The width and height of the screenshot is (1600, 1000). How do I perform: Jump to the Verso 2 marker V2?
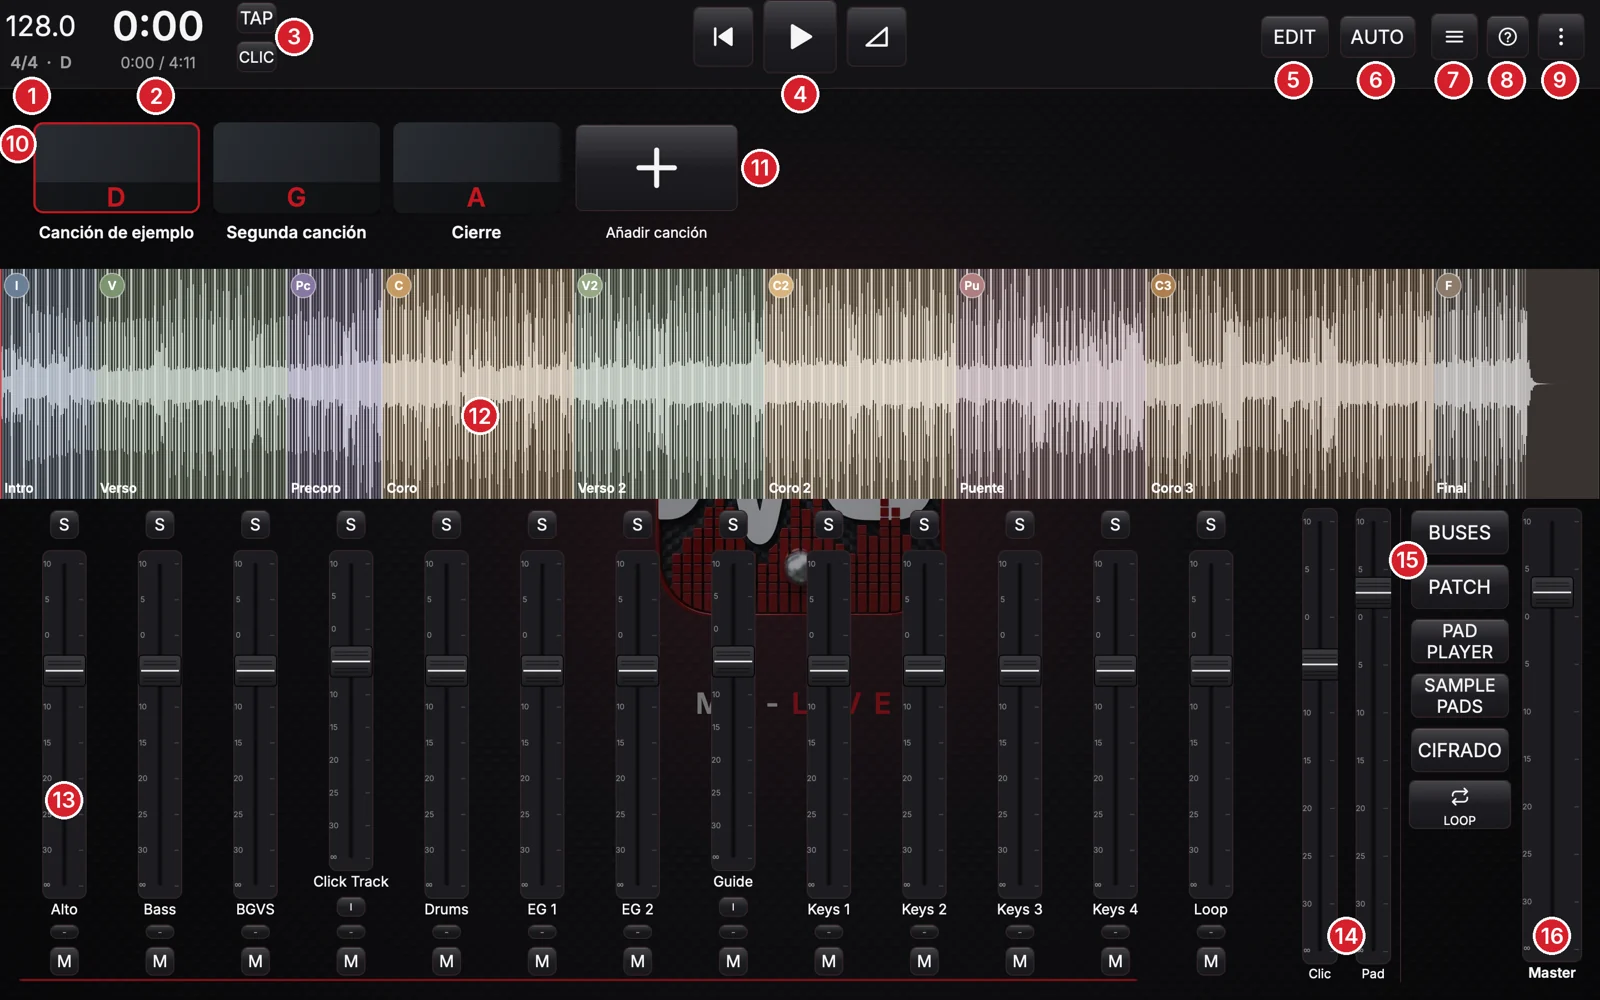(590, 285)
